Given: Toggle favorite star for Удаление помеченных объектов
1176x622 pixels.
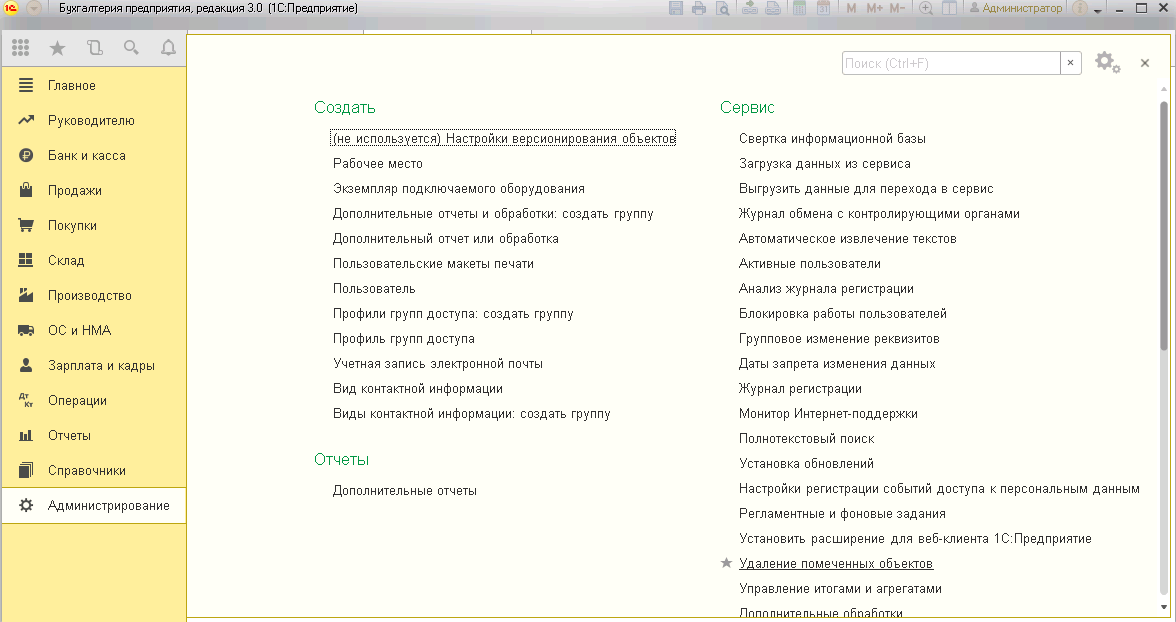Looking at the screenshot, I should pos(725,563).
